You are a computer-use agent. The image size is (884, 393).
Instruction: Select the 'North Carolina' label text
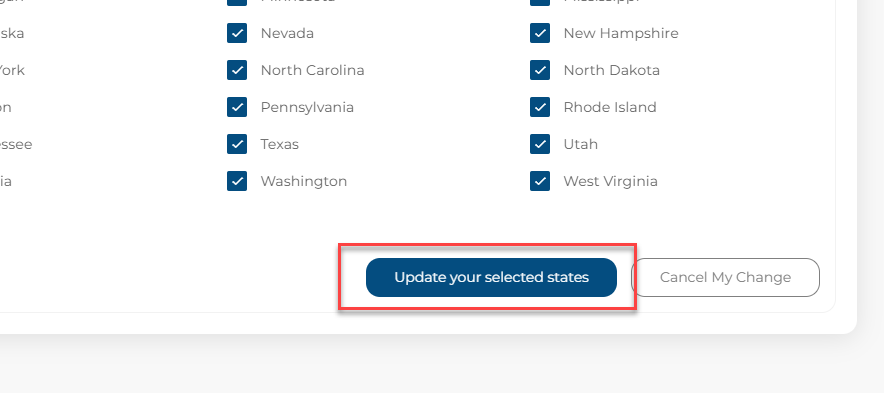pyautogui.click(x=312, y=70)
